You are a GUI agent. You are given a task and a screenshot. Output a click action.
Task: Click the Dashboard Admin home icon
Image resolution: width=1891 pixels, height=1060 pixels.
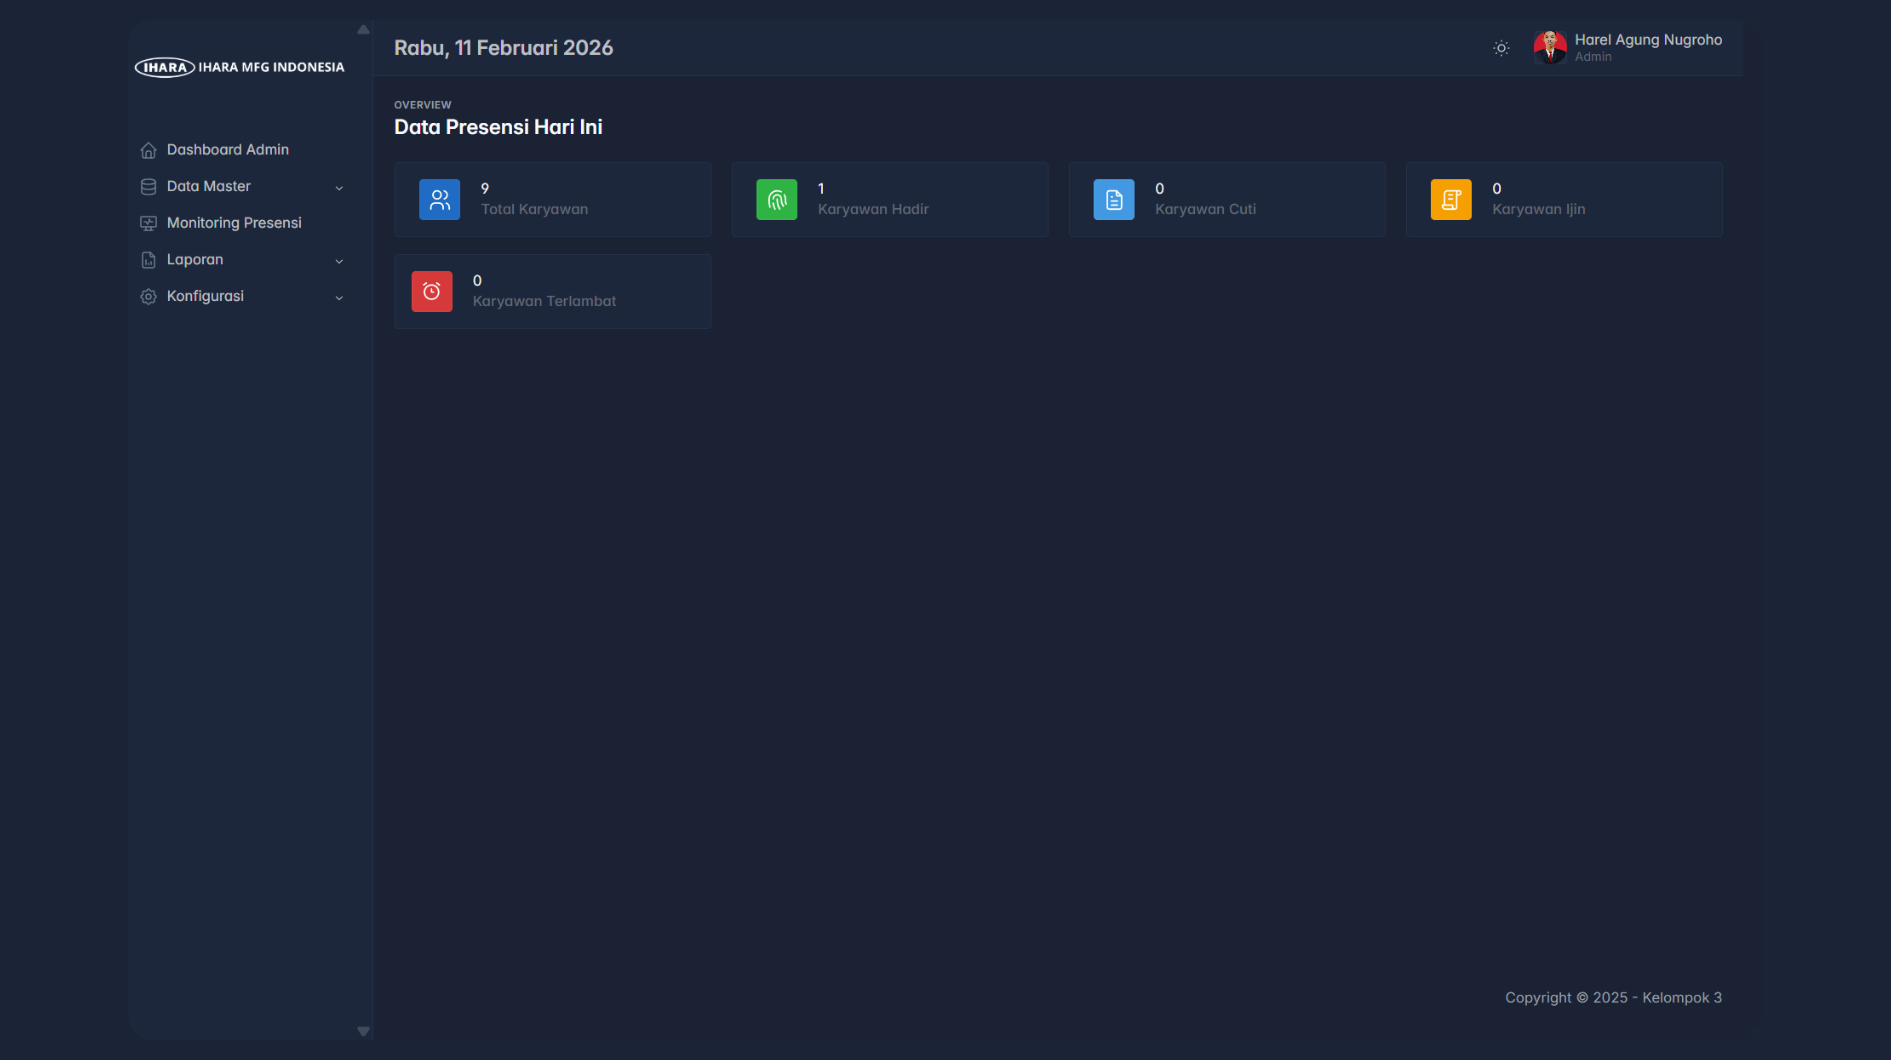[x=148, y=150]
